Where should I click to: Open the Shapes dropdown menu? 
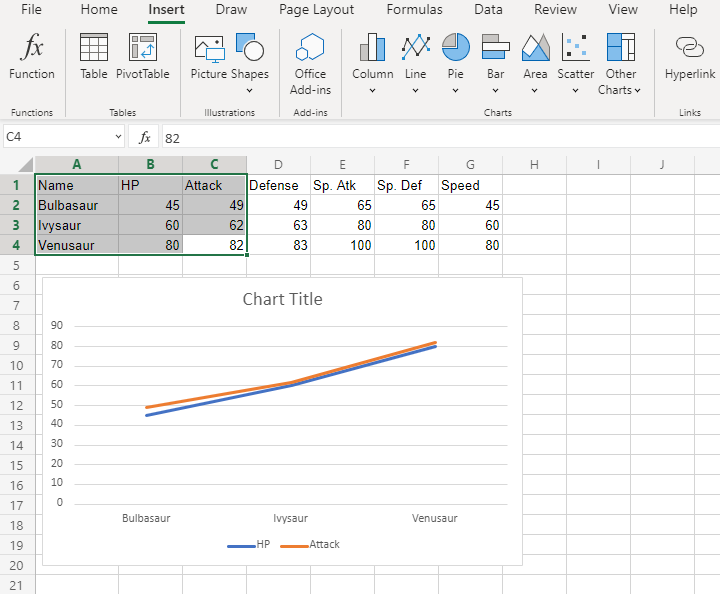[x=249, y=90]
